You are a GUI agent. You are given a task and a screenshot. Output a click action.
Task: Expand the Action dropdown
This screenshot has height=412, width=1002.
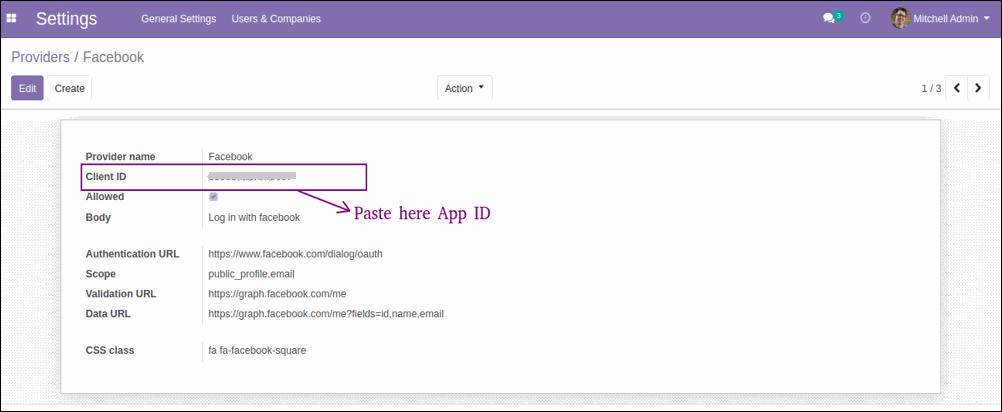465,88
